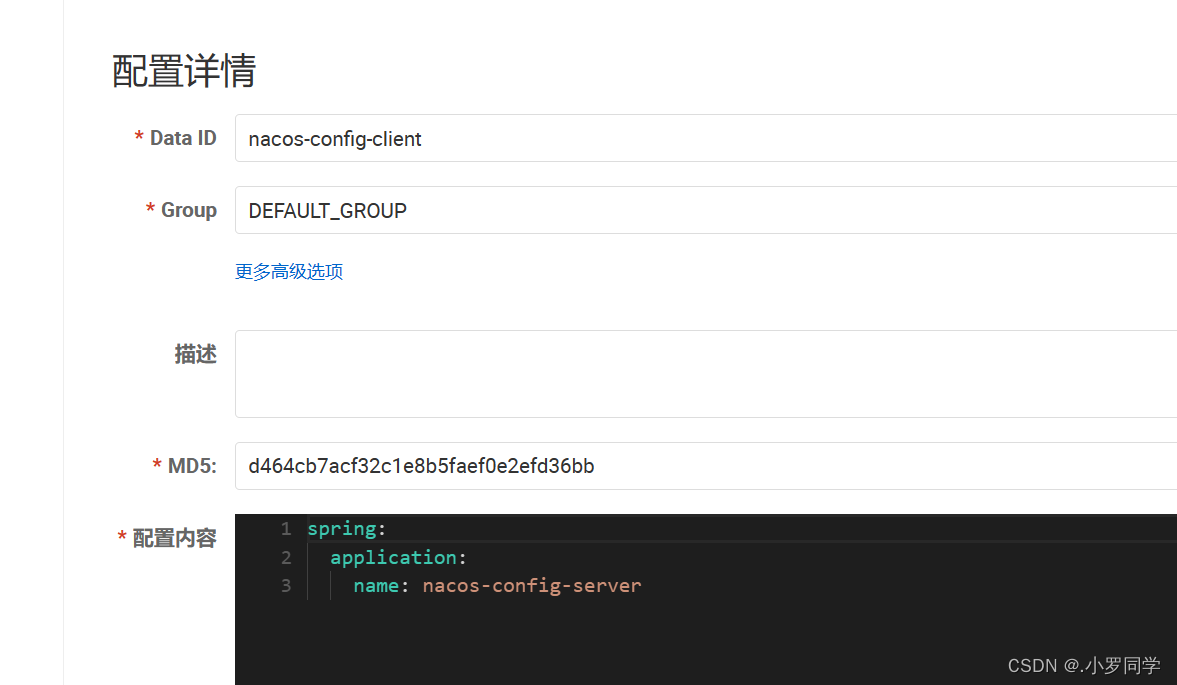The height and width of the screenshot is (685, 1177).
Task: Click value 'nacos-config-server' in the editor
Action: 532,586
